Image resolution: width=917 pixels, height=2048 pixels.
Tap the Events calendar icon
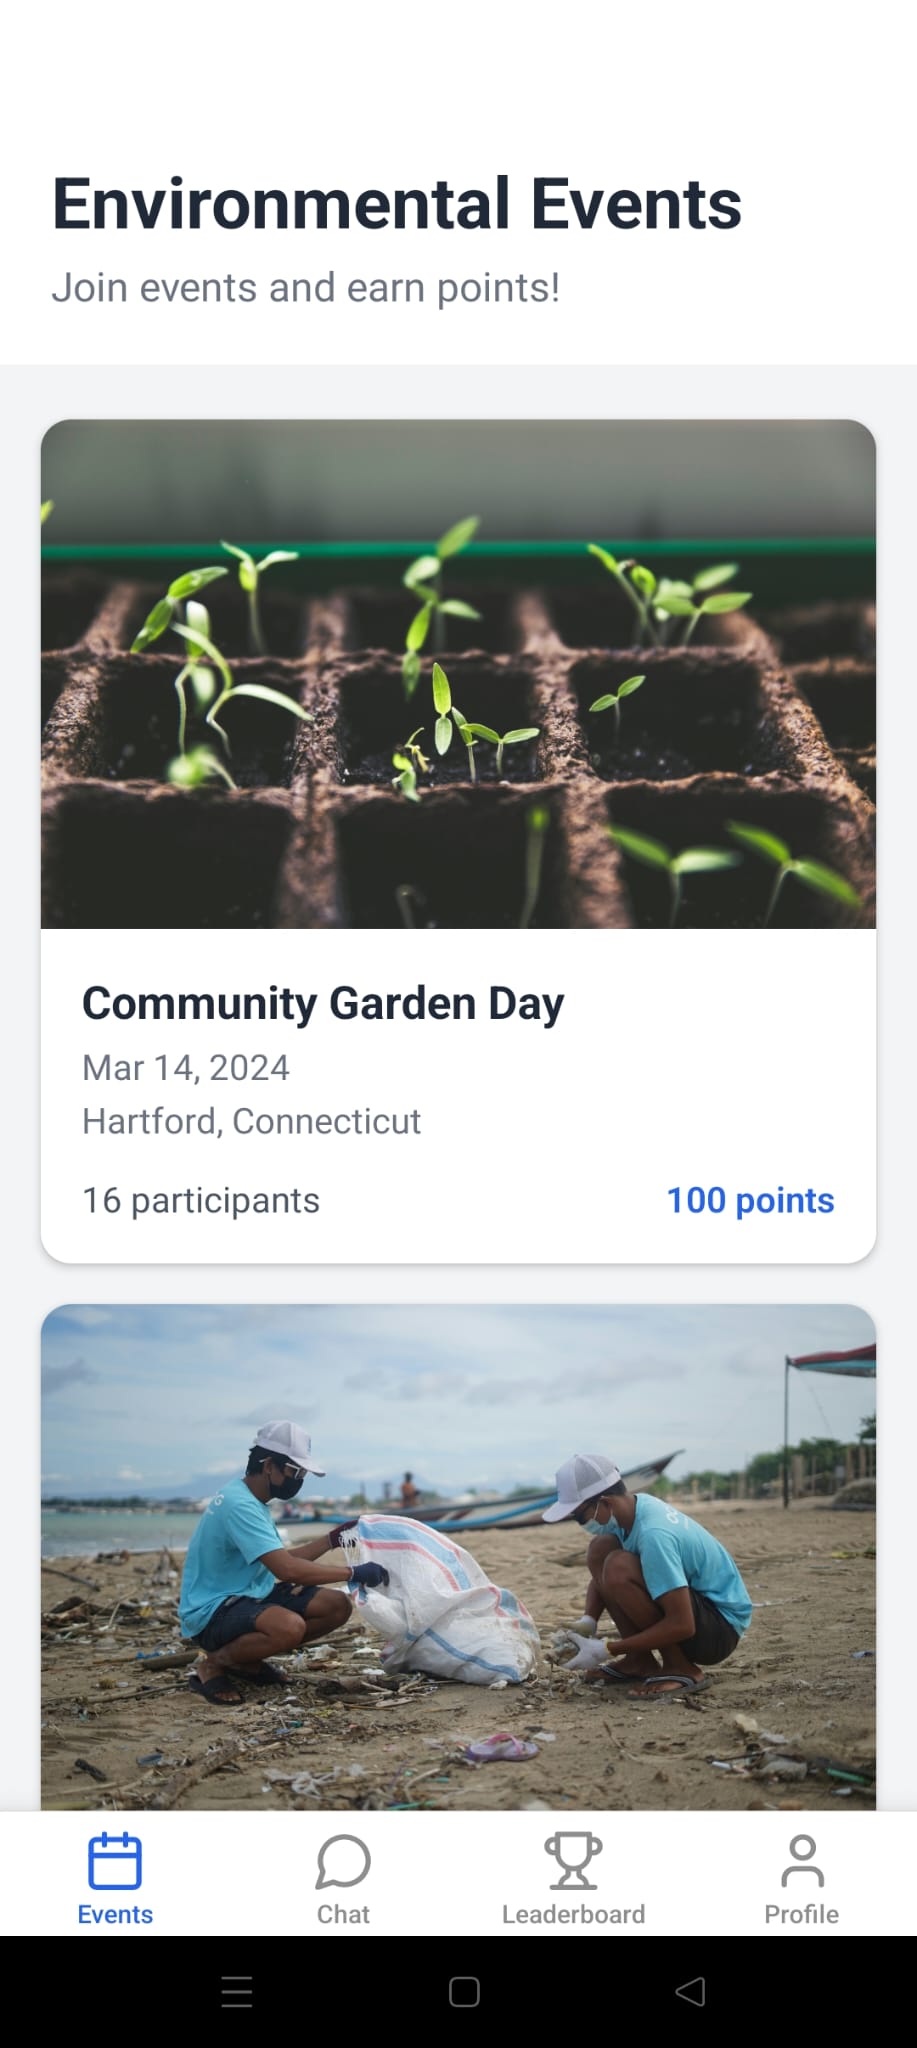(115, 1861)
